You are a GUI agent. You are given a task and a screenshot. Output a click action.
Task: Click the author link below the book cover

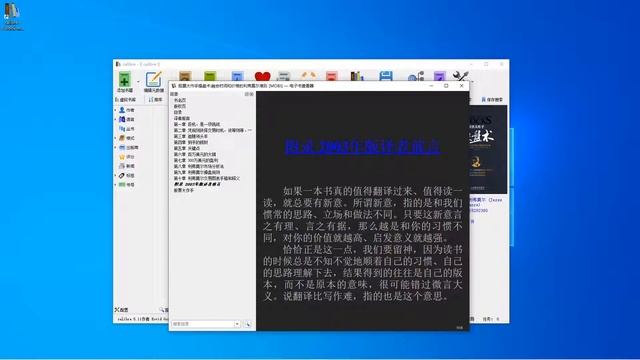pyautogui.click(x=486, y=202)
